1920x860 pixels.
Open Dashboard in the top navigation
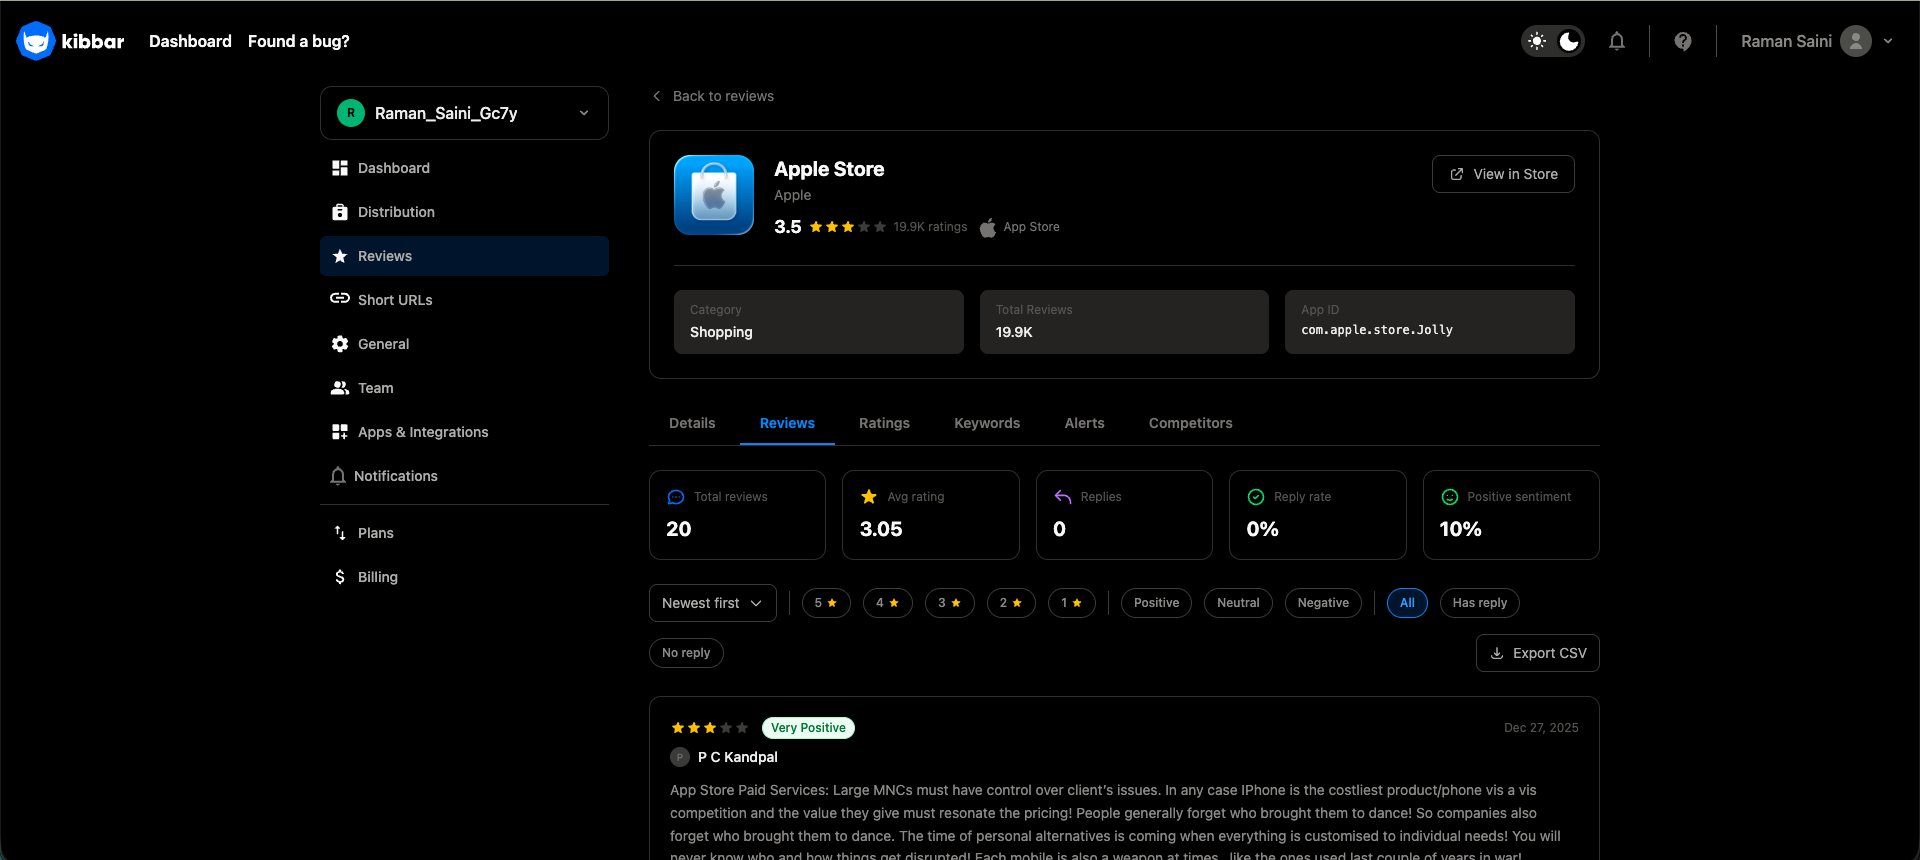[190, 41]
